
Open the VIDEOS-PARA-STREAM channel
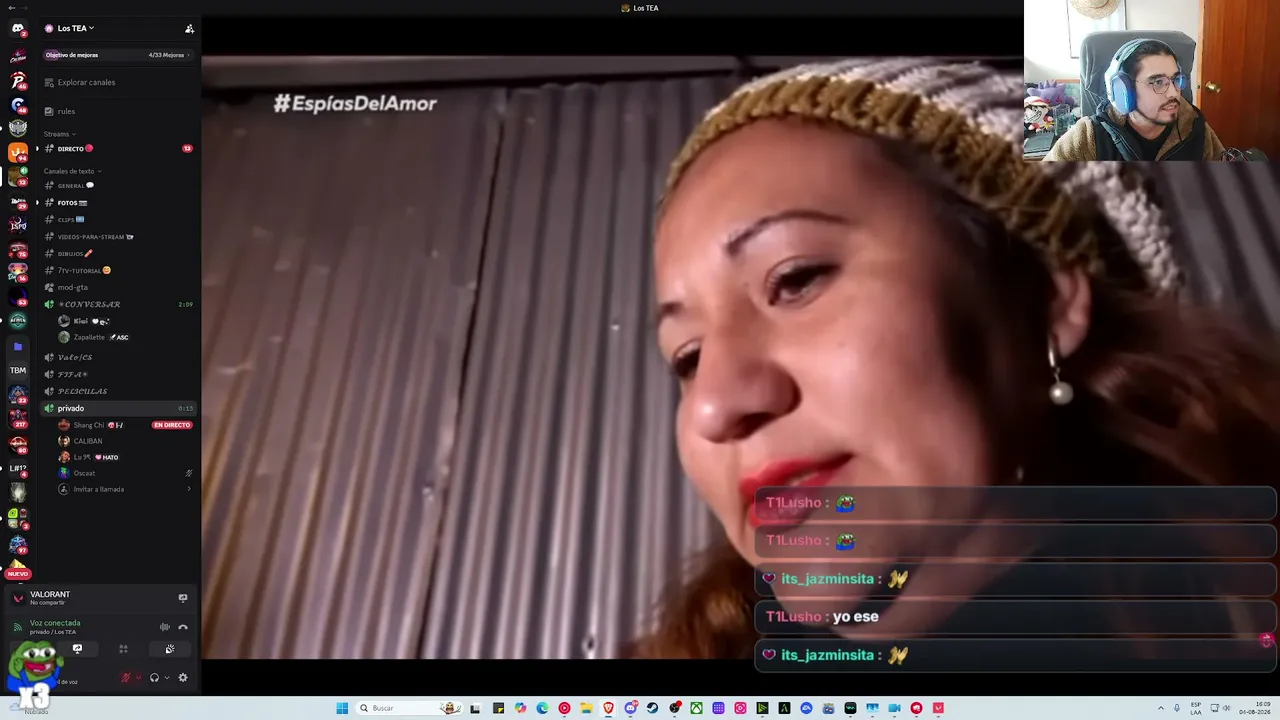tap(118, 237)
